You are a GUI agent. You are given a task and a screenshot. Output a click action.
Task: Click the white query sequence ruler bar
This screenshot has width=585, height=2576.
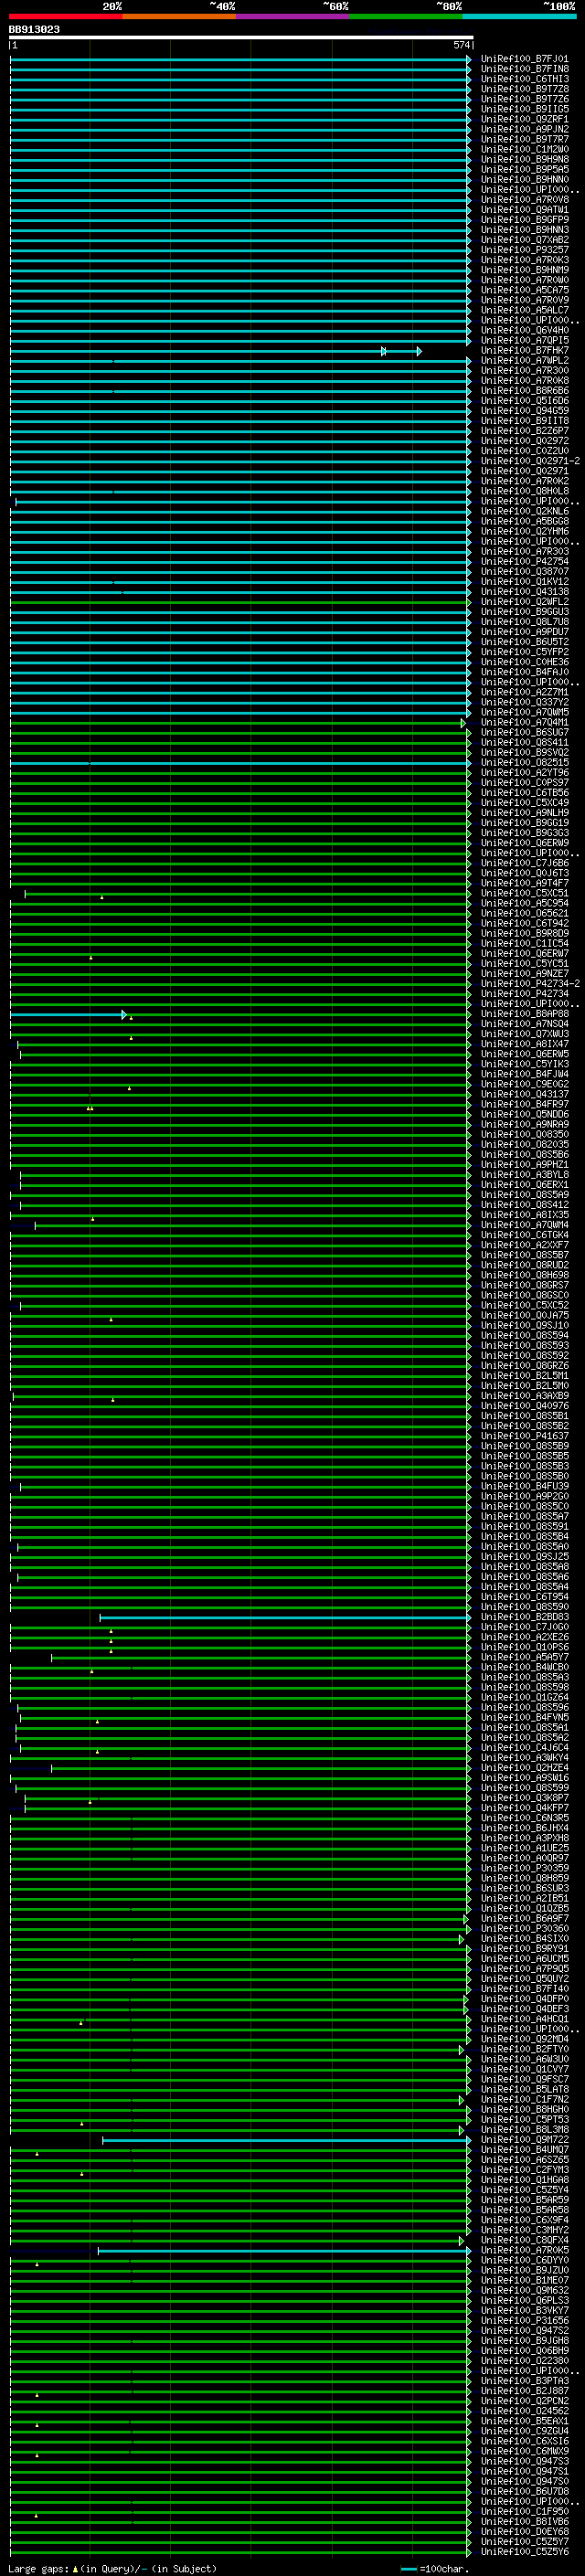coord(241,38)
